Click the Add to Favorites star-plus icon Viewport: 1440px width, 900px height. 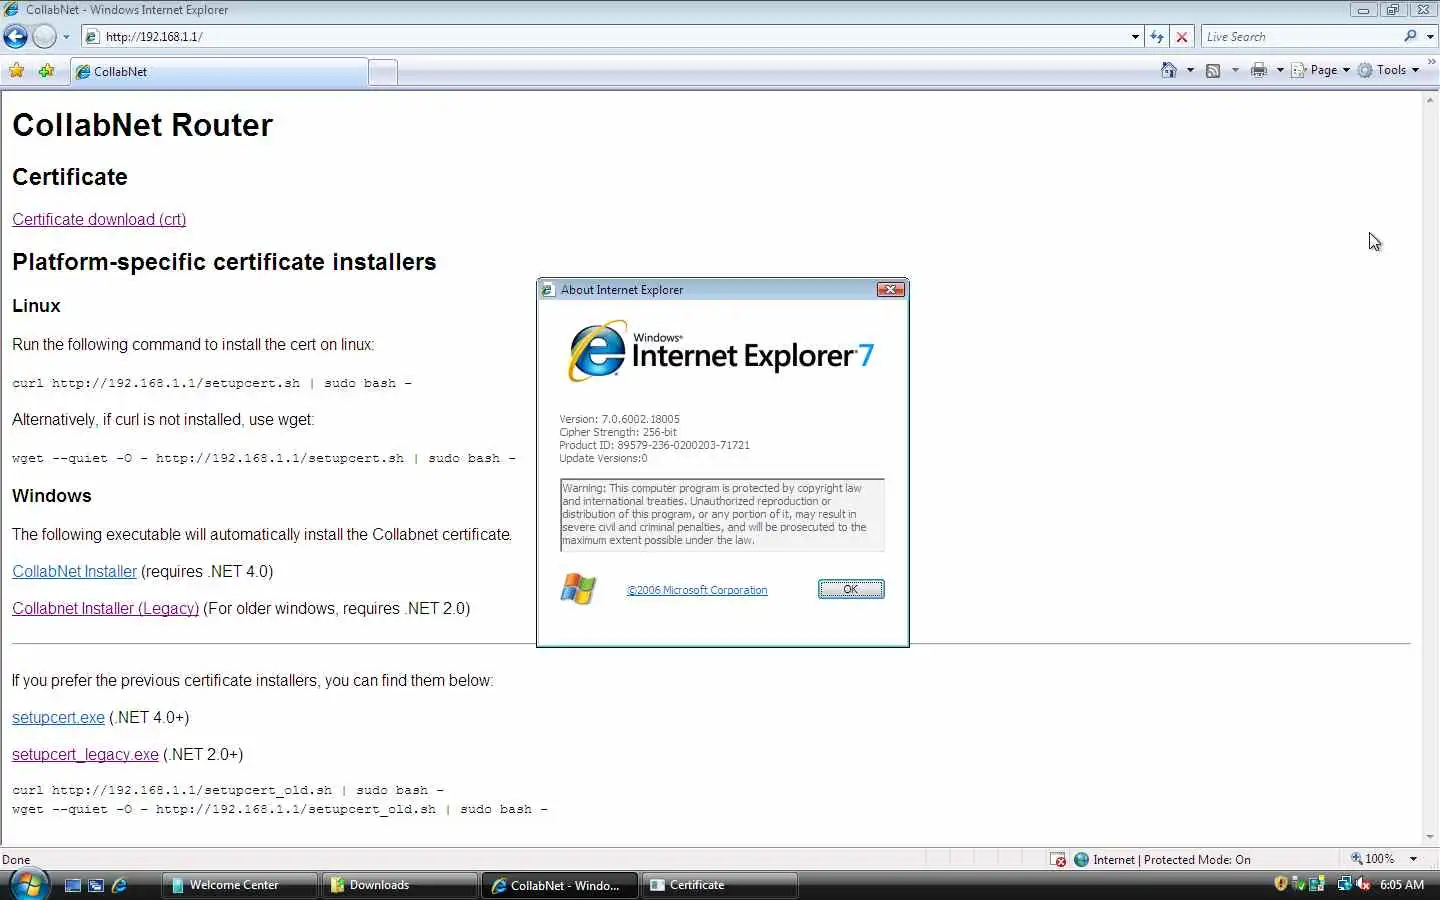pyautogui.click(x=46, y=71)
